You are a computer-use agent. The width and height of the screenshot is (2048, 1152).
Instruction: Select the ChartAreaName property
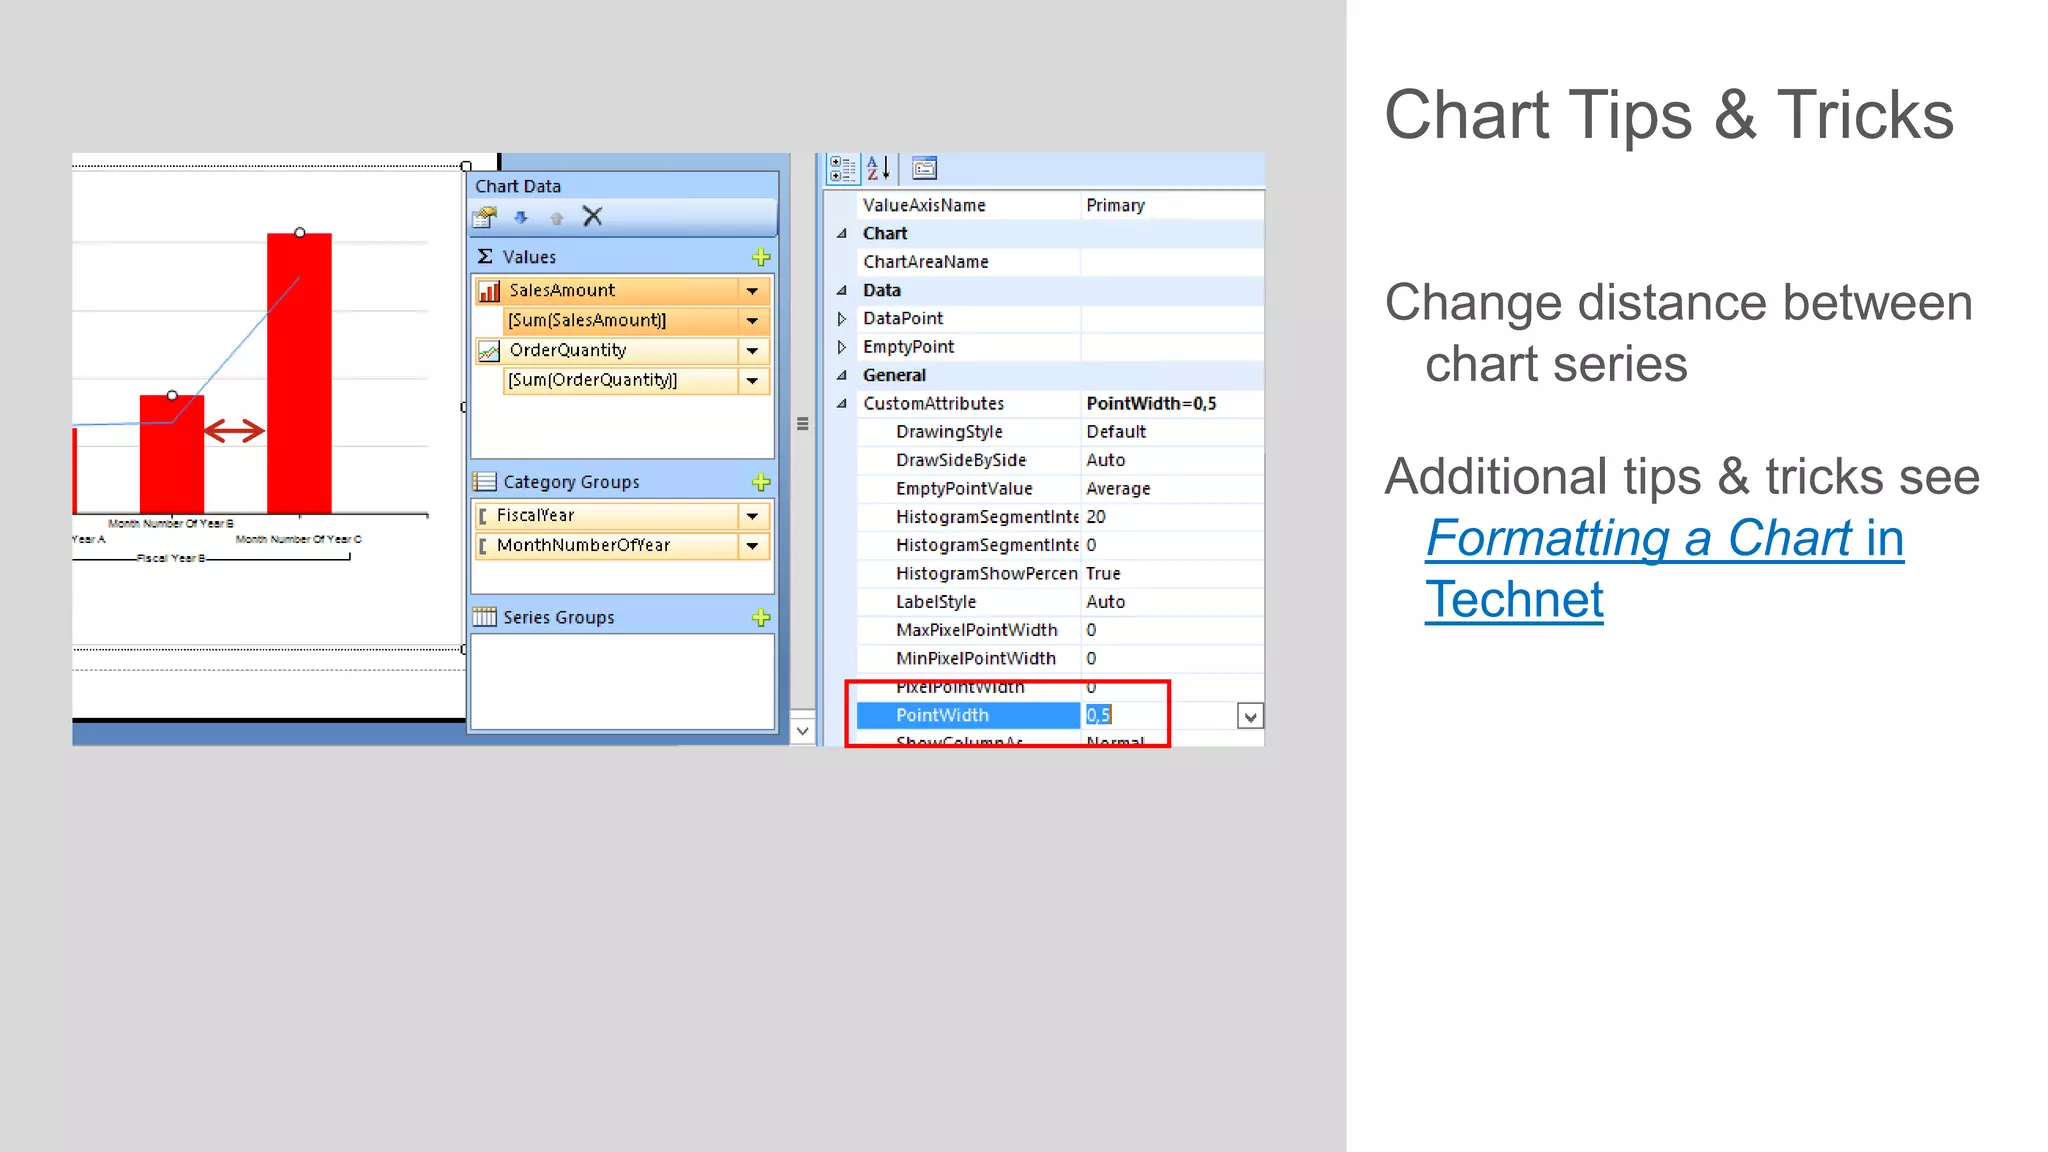point(926,262)
